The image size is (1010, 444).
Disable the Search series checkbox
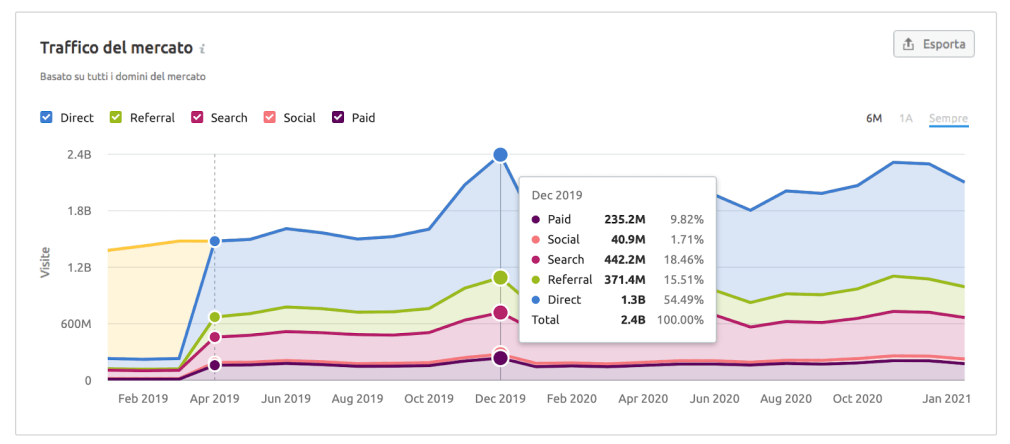197,118
